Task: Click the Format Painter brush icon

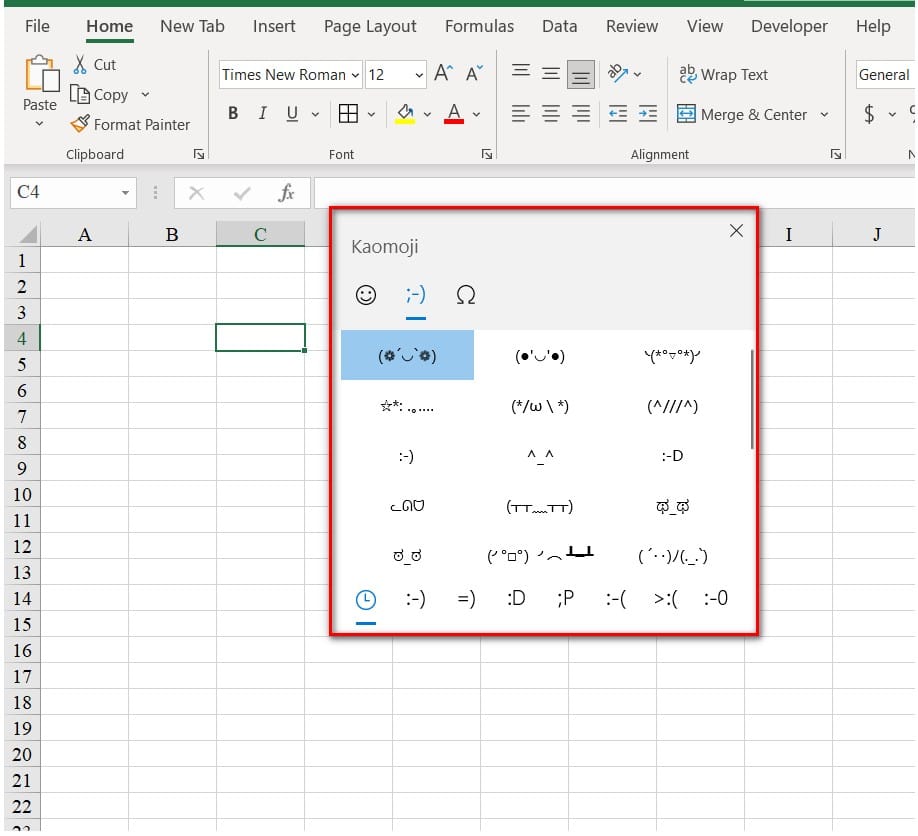Action: click(80, 124)
